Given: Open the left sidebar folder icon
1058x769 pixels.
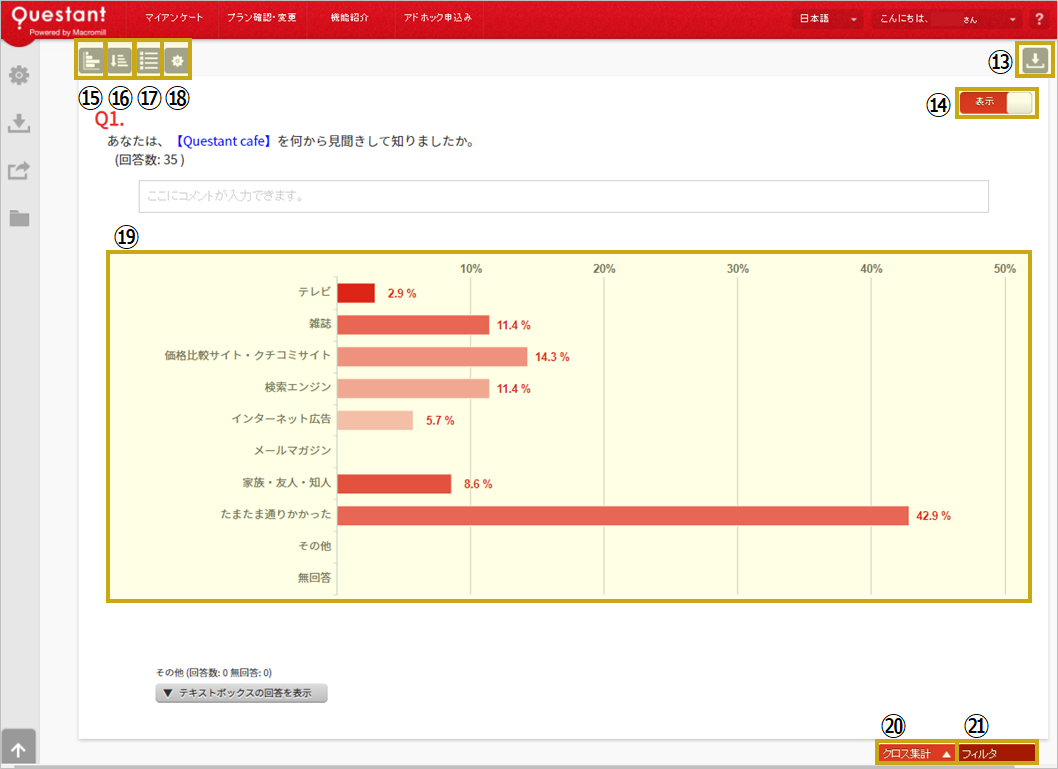Looking at the screenshot, I should pos(19,218).
